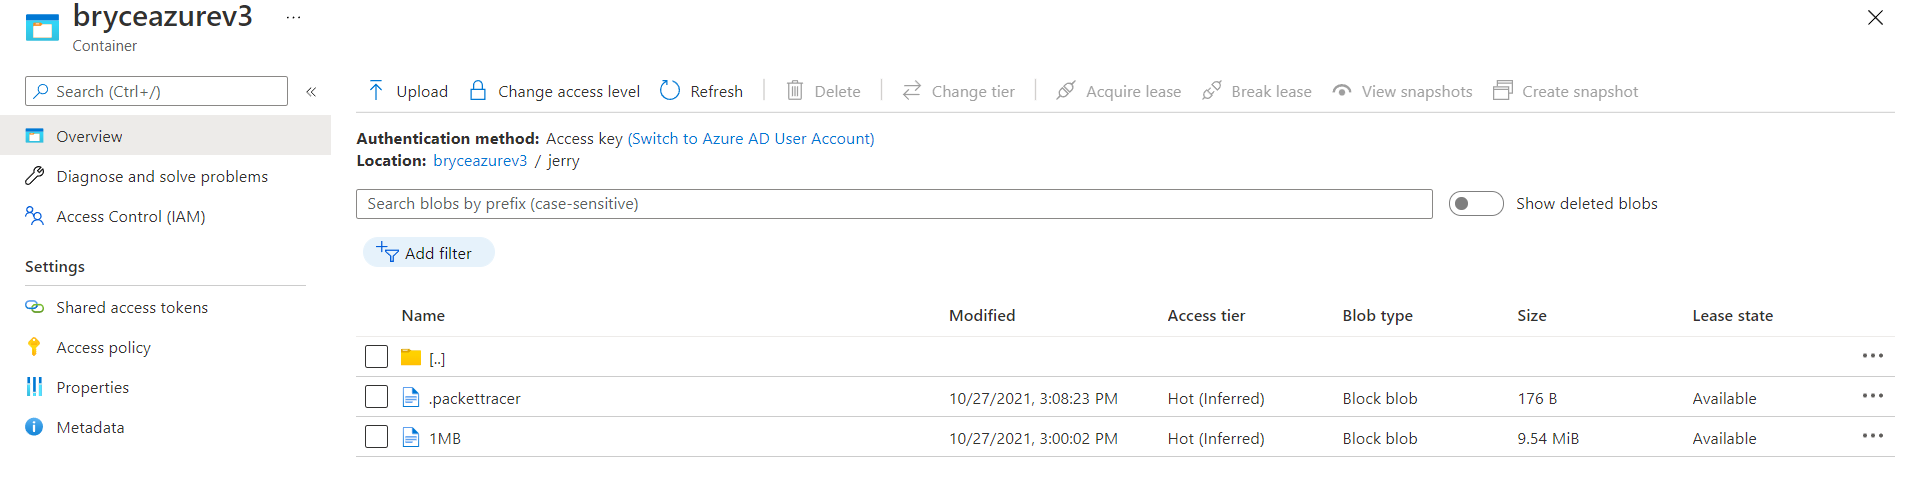Viewport: 1920px width, 482px height.
Task: Click the Break lease icon
Action: [1211, 91]
